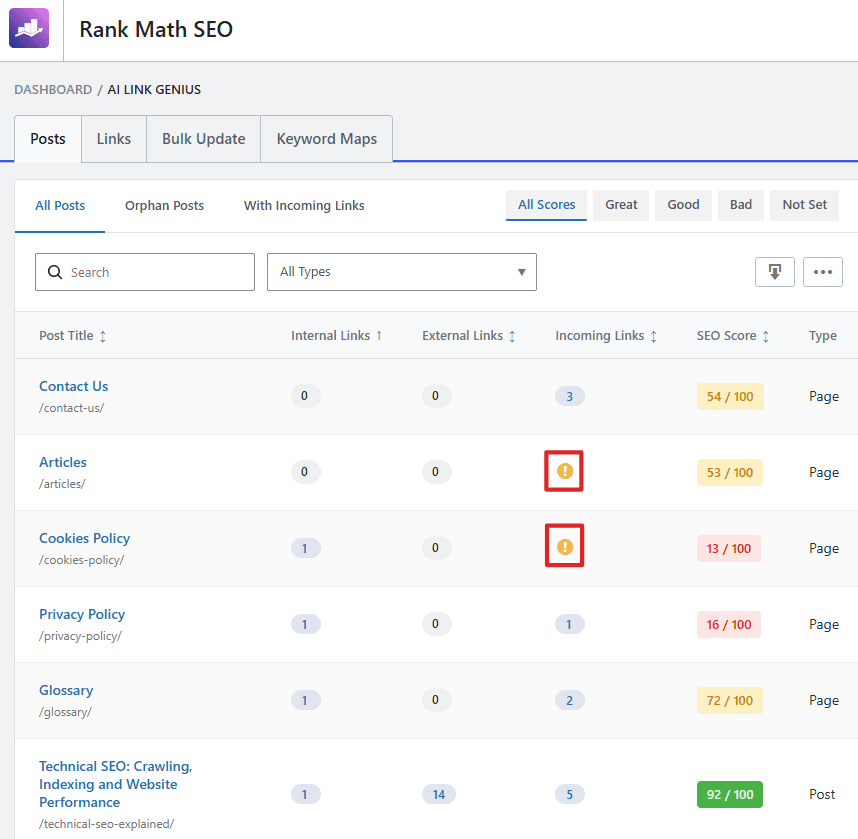The image size is (858, 839).
Task: Sort by Incoming Links arrow icon
Action: click(653, 336)
